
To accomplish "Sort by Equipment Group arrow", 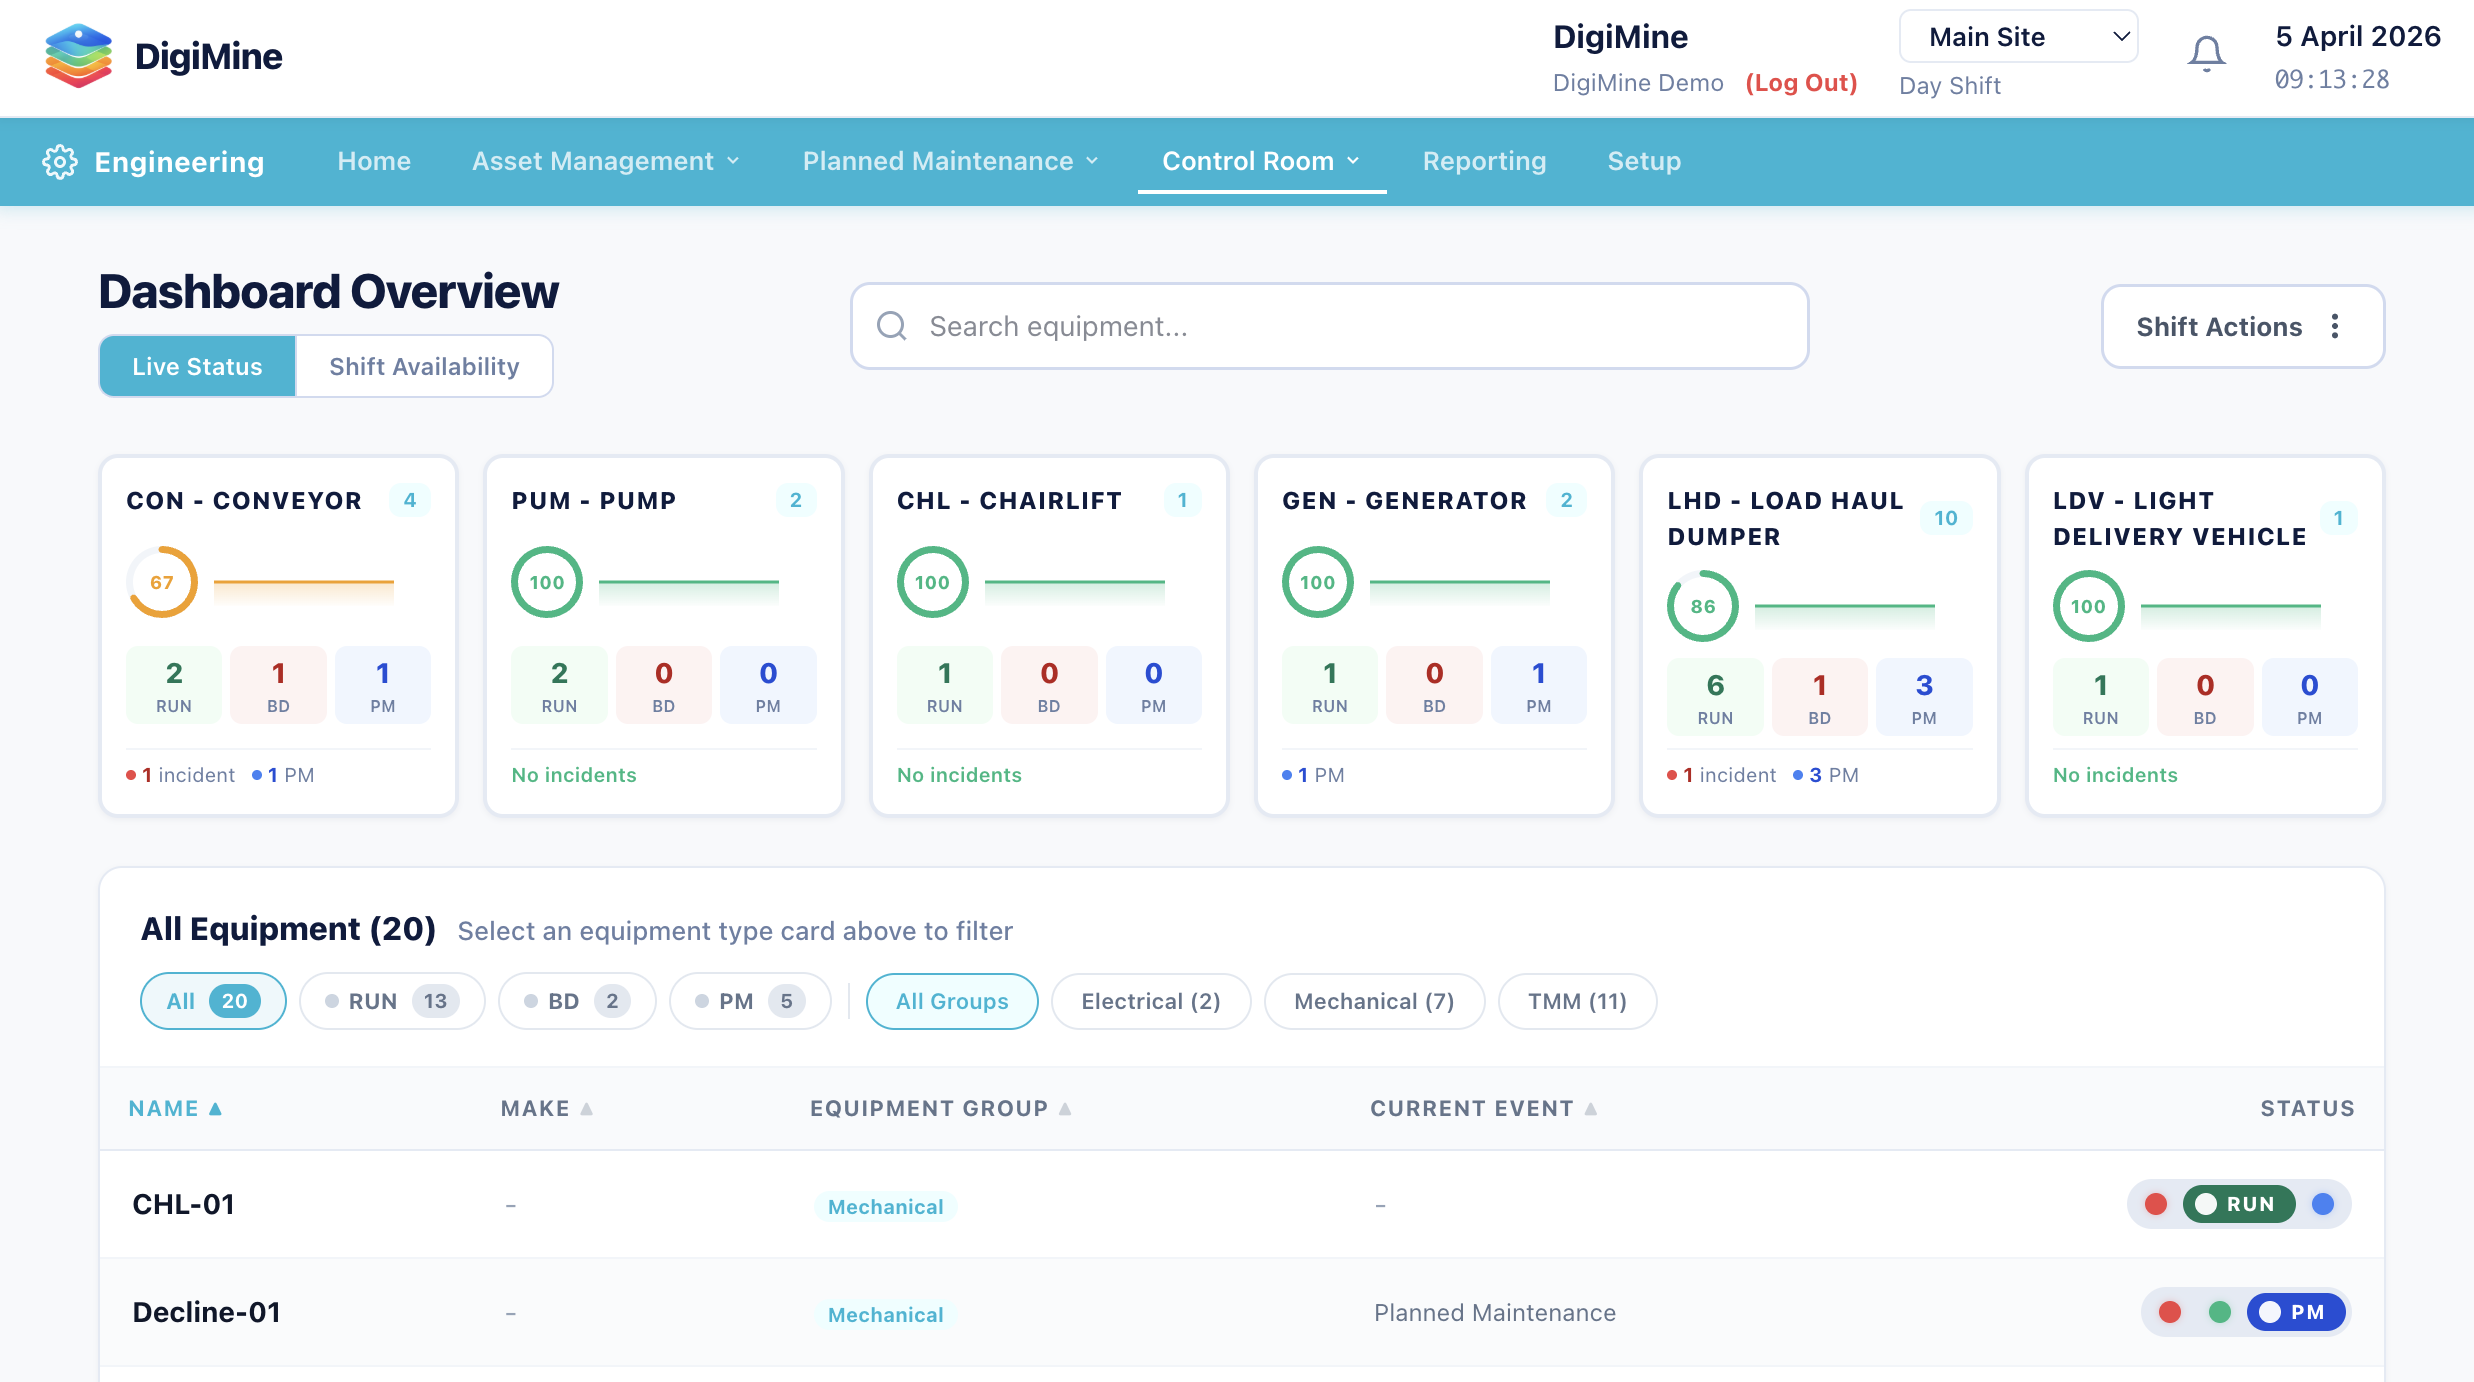I will 1065,1108.
